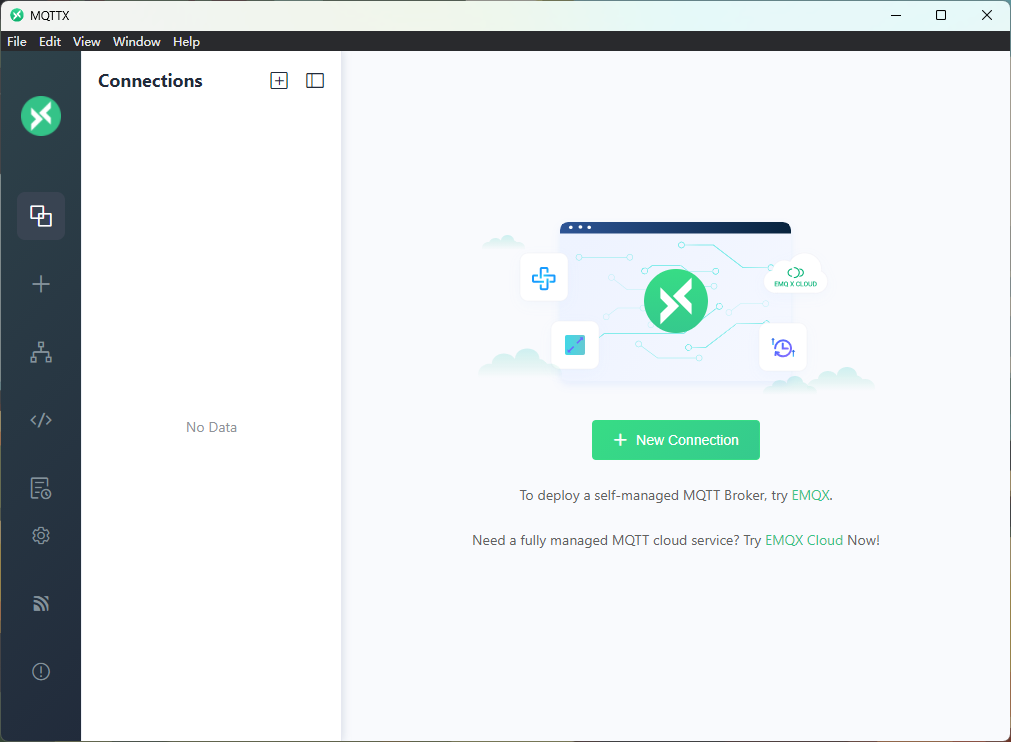Open the View menu
Image resolution: width=1011 pixels, height=742 pixels.
coord(87,42)
